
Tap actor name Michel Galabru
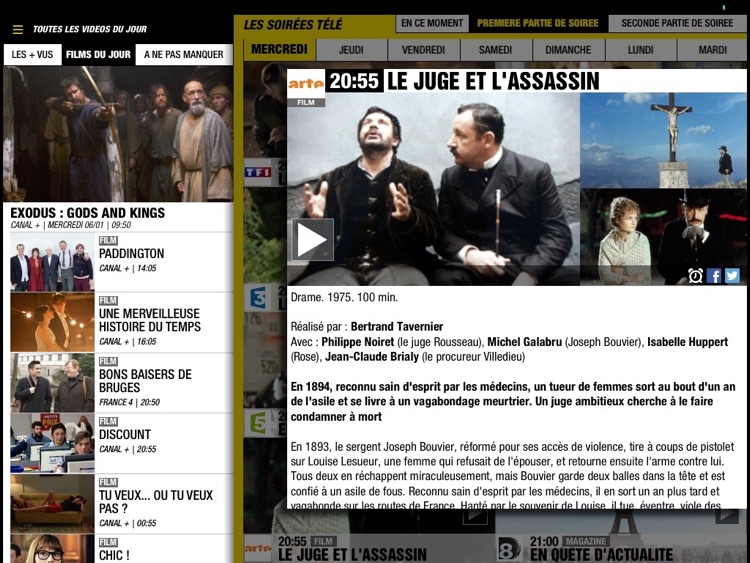[525, 342]
